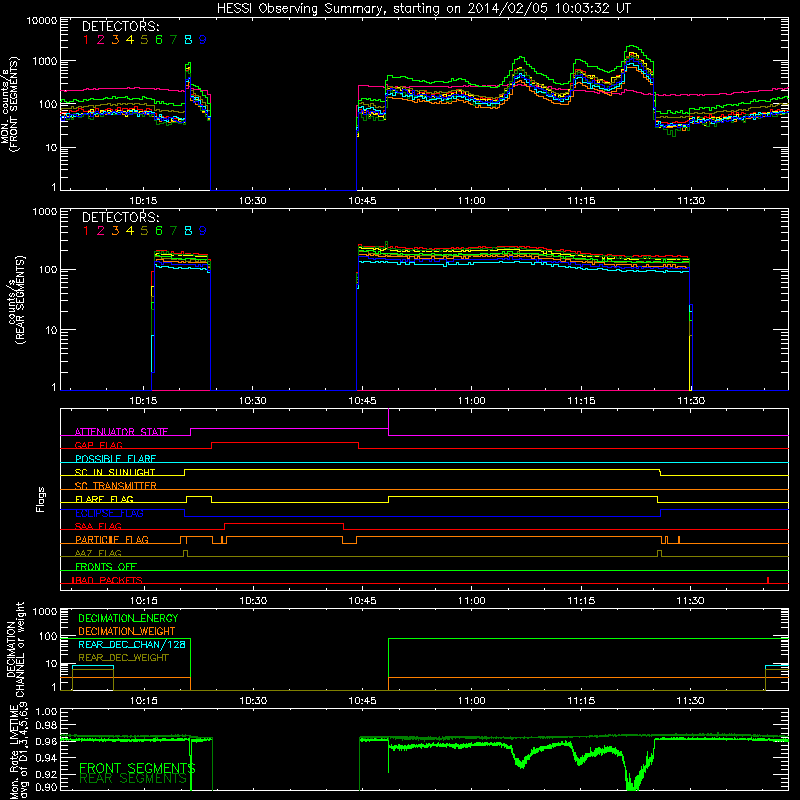The width and height of the screenshot is (800, 800).
Task: Click the SAA_FLAG label
Action: (x=98, y=526)
